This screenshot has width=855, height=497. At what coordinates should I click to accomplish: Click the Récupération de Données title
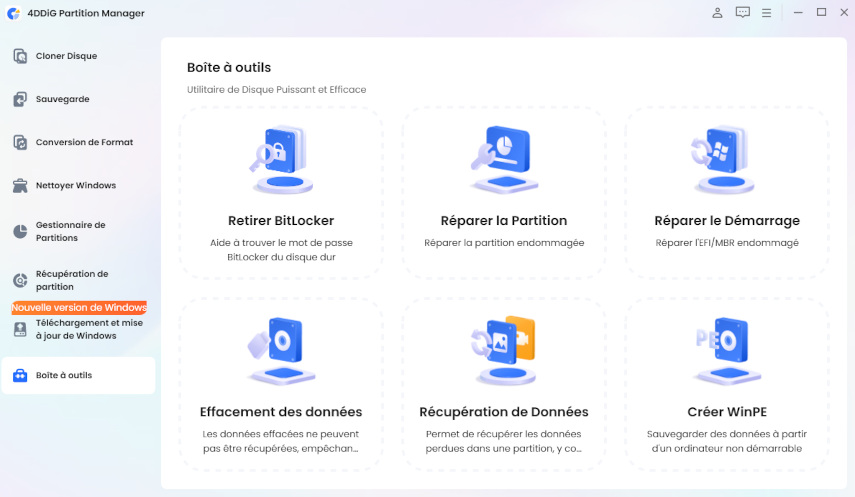(504, 412)
